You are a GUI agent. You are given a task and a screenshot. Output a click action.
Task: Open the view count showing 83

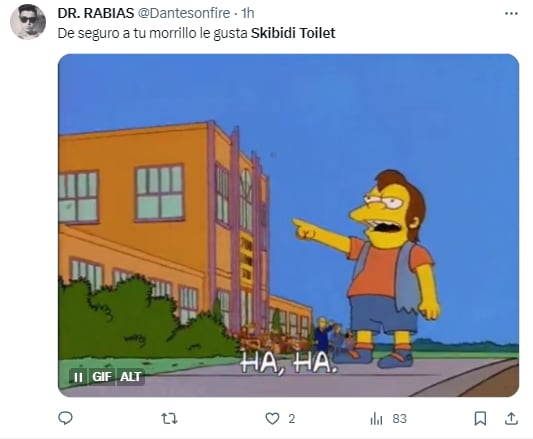click(399, 419)
